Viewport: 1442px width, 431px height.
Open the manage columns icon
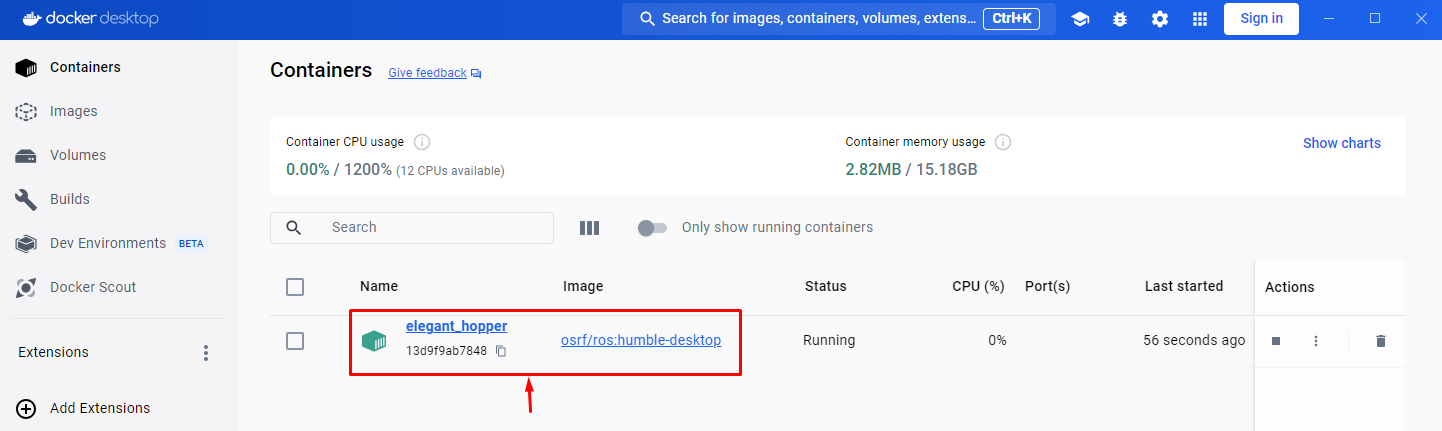(x=589, y=228)
